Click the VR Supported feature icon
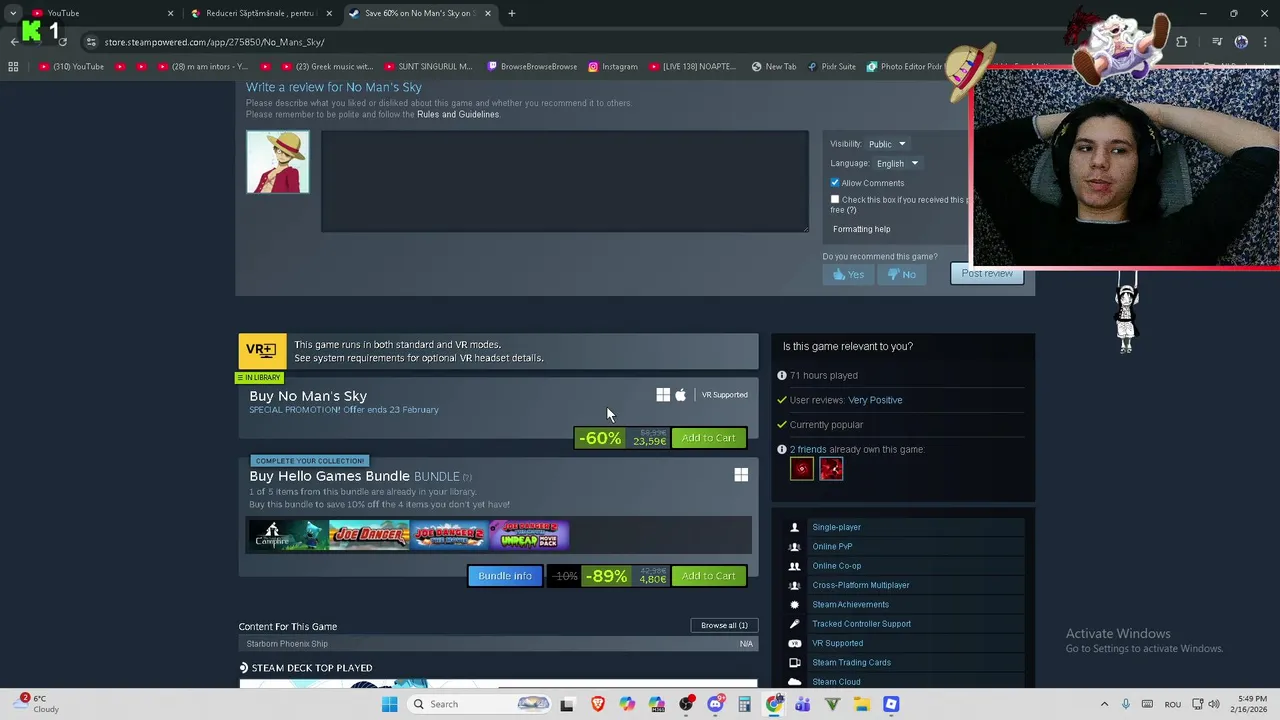The height and width of the screenshot is (720, 1280). coord(795,643)
